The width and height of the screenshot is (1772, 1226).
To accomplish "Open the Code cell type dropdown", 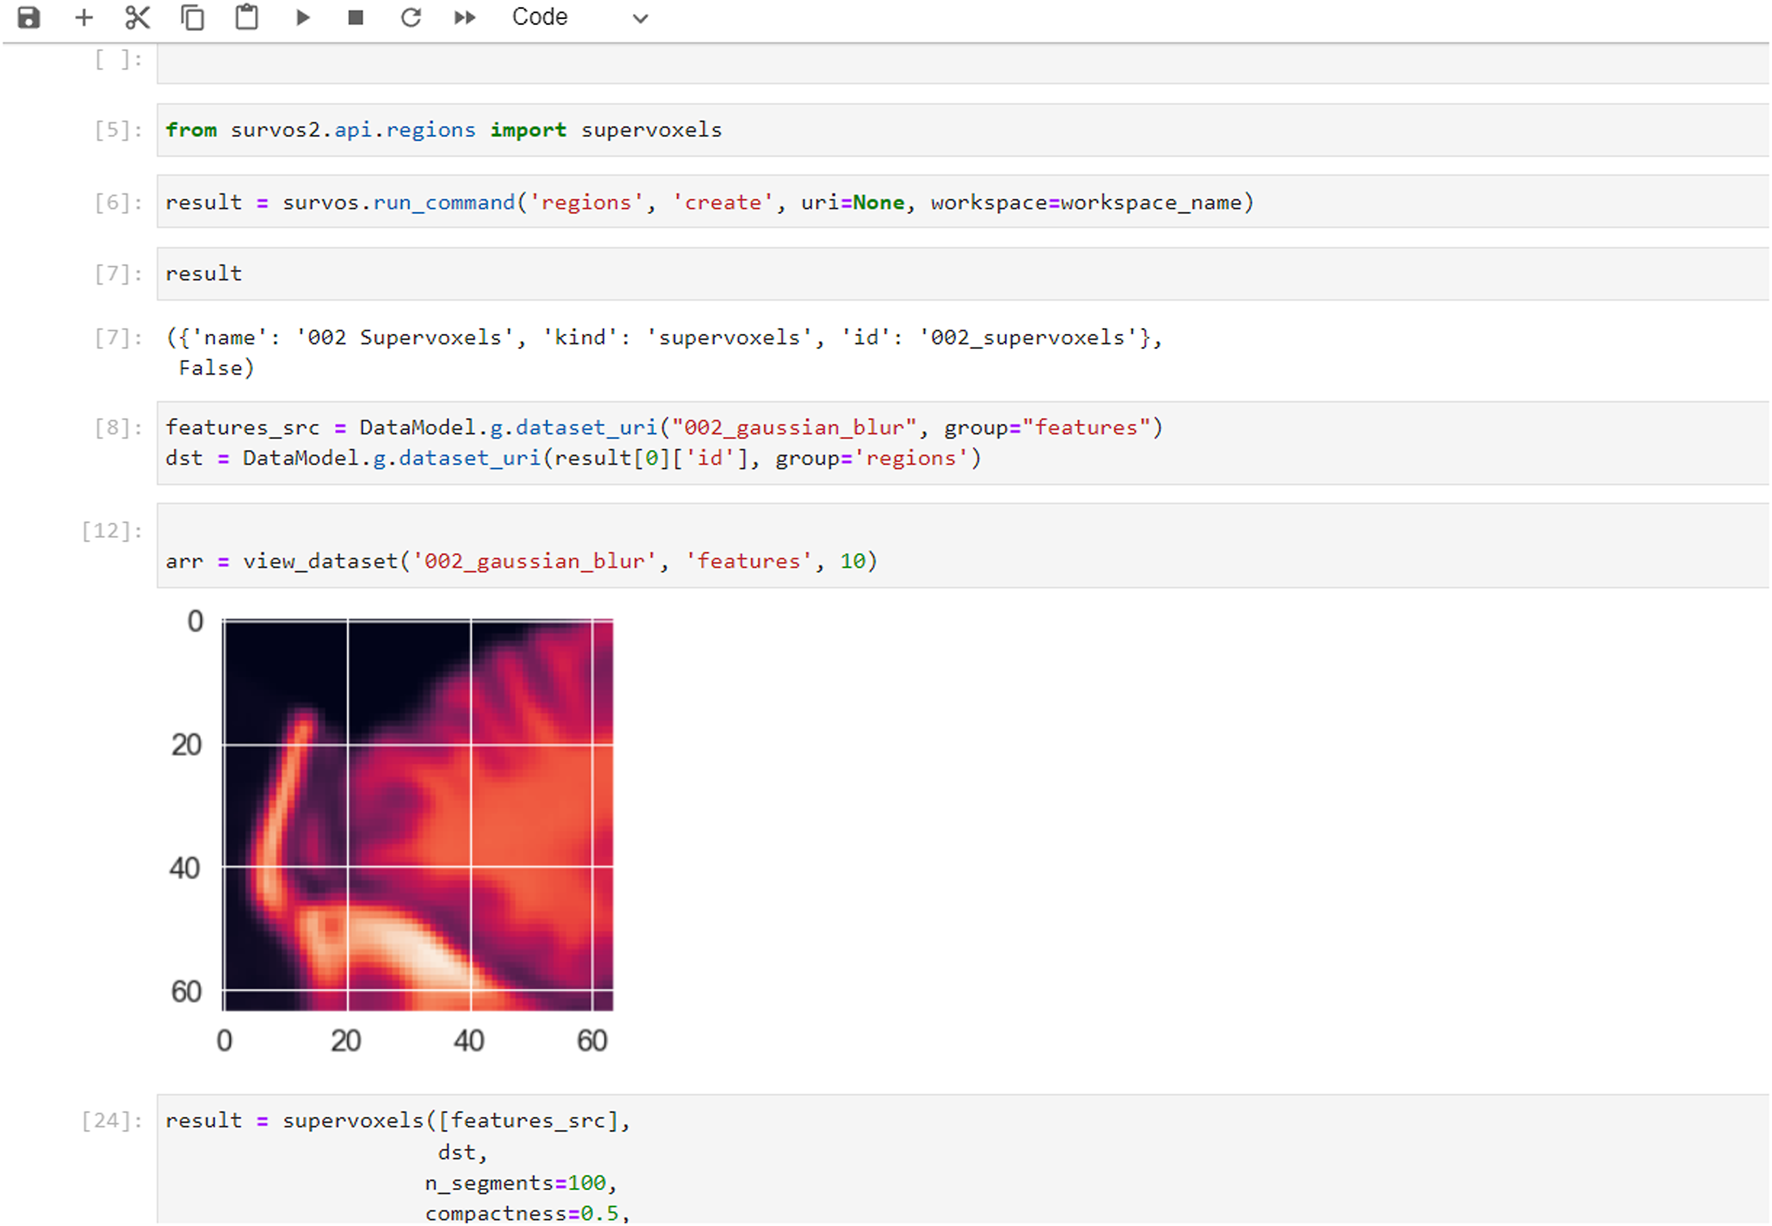I will click(x=579, y=18).
